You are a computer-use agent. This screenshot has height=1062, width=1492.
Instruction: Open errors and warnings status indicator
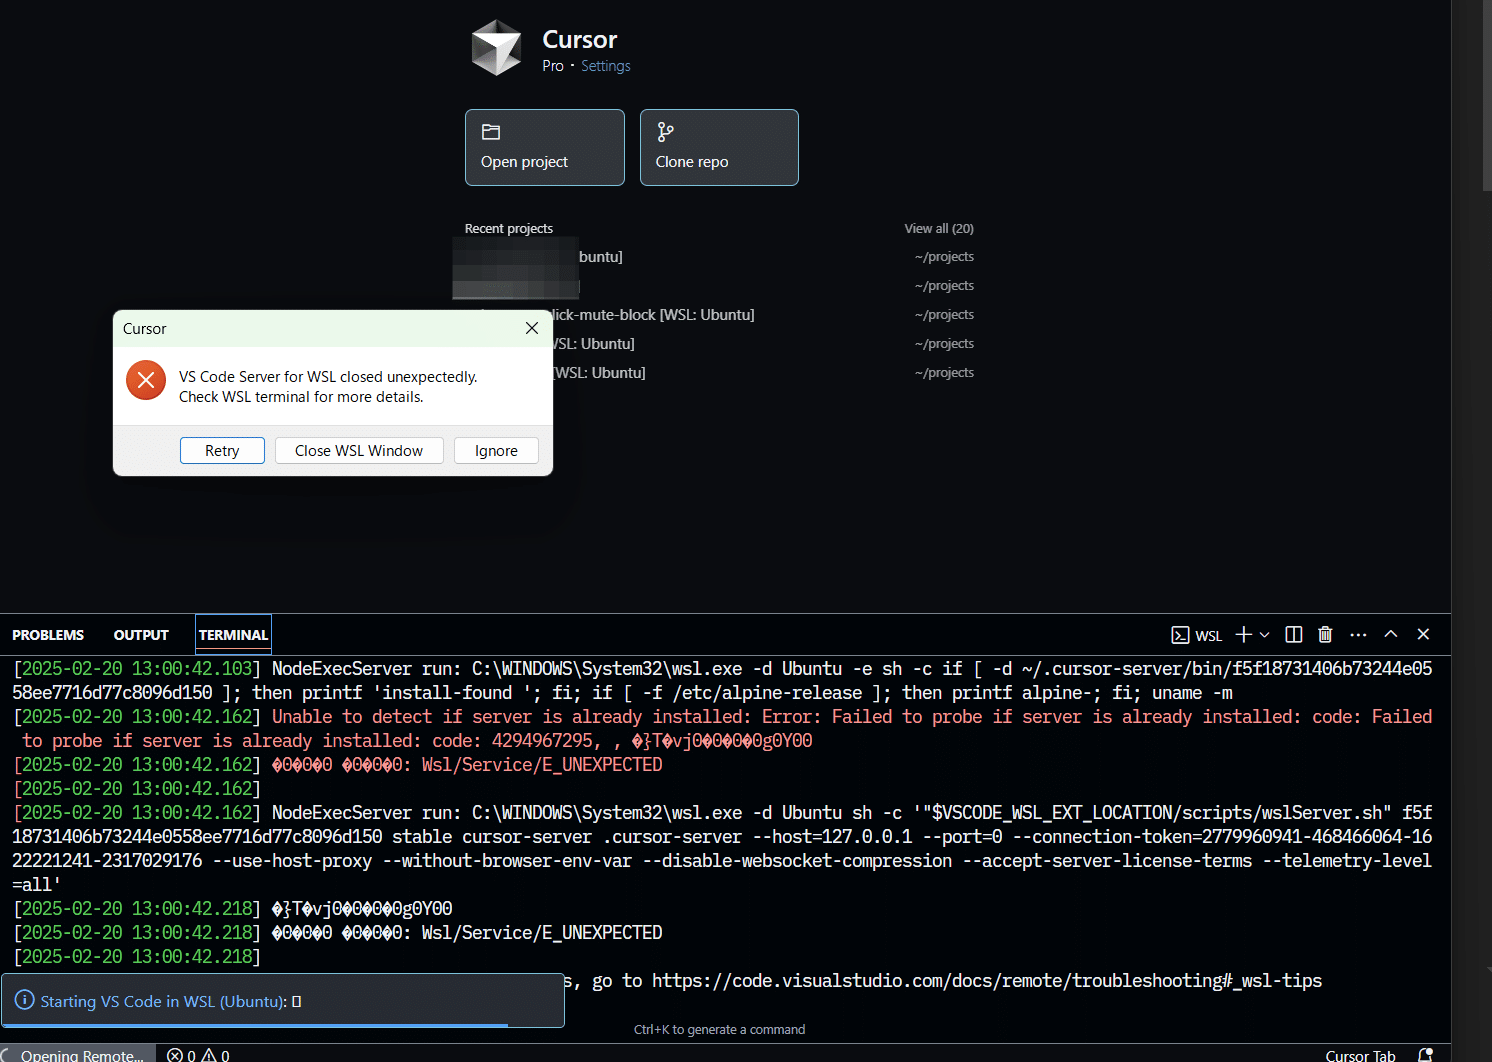tap(198, 1055)
